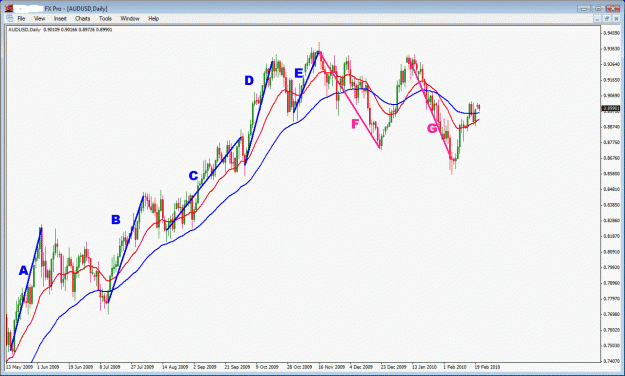Image resolution: width=625 pixels, height=376 pixels.
Task: Click the pink label G on chart
Action: [432, 128]
